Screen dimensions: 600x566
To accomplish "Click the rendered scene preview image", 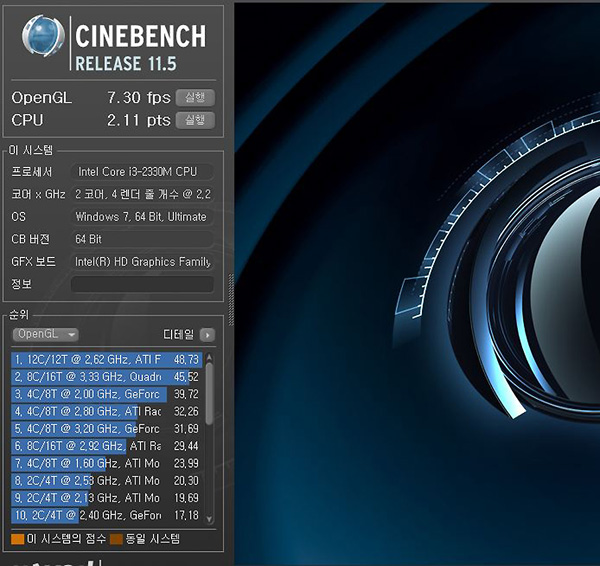I will (417, 283).
